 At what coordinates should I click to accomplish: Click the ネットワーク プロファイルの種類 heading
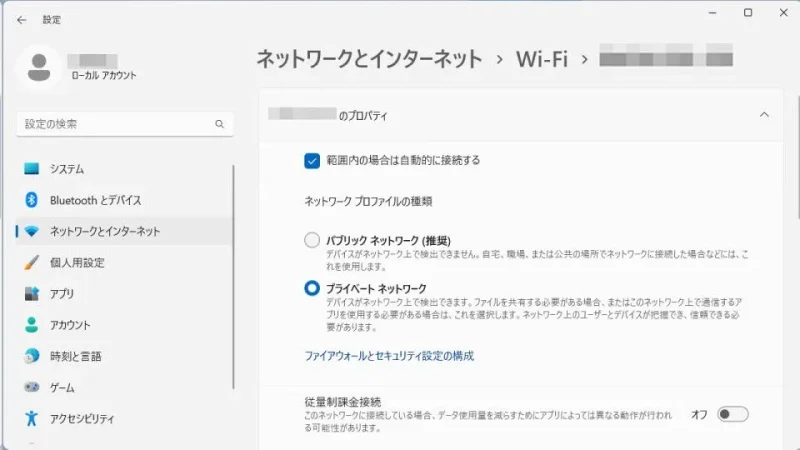[368, 202]
